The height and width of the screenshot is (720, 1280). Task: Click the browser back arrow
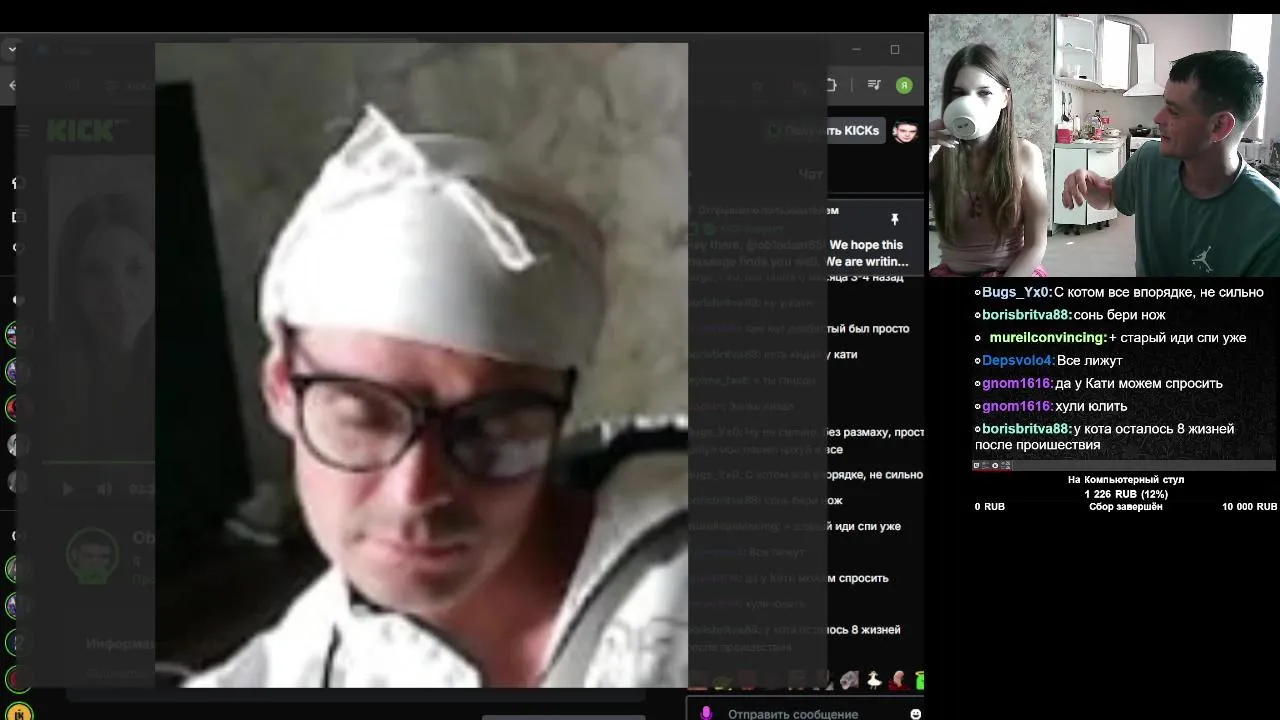coord(13,85)
